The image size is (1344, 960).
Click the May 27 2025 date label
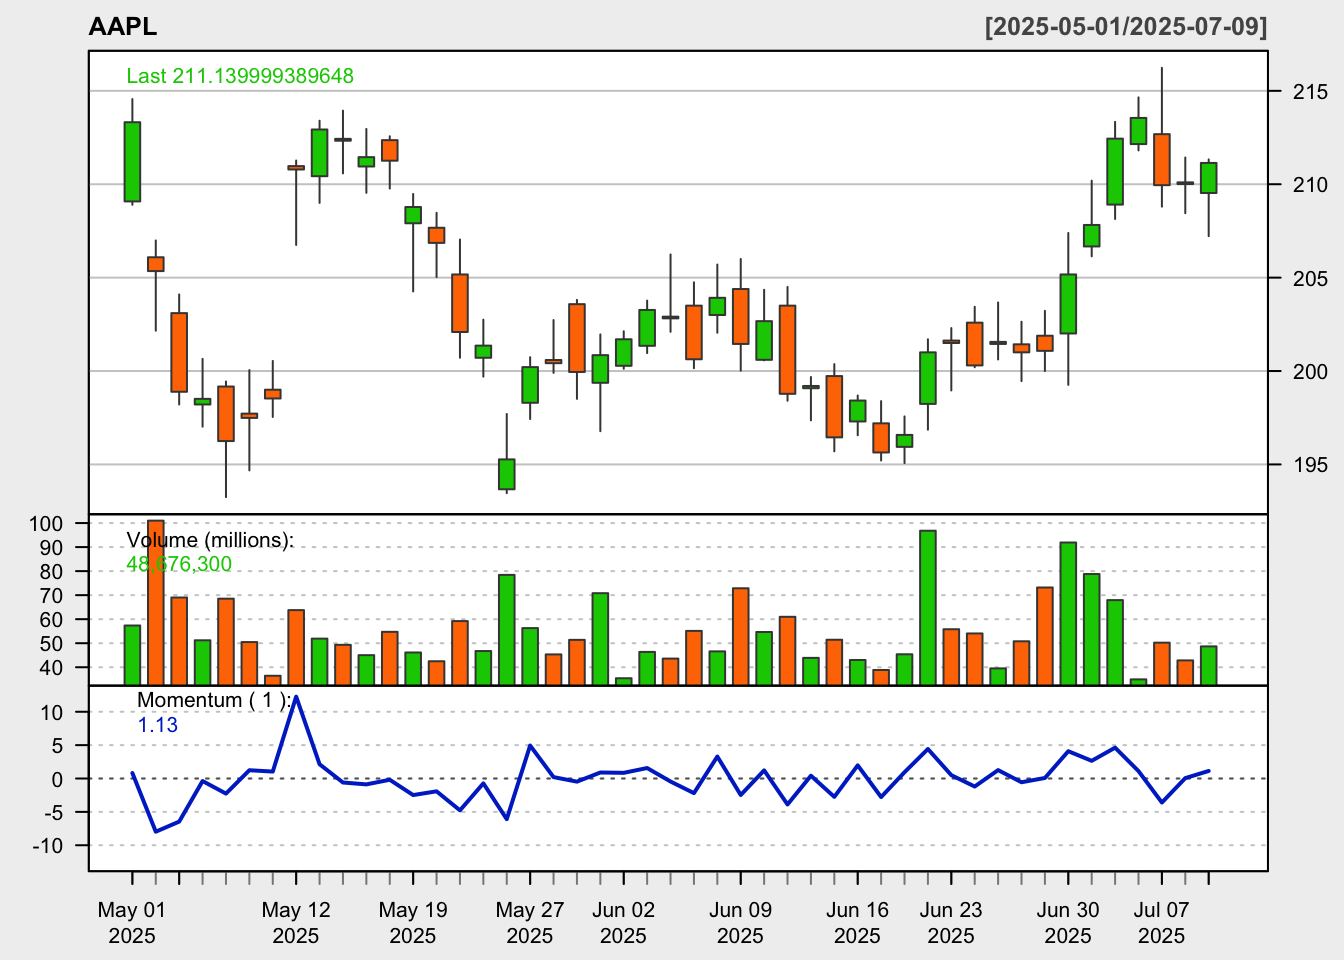[530, 923]
